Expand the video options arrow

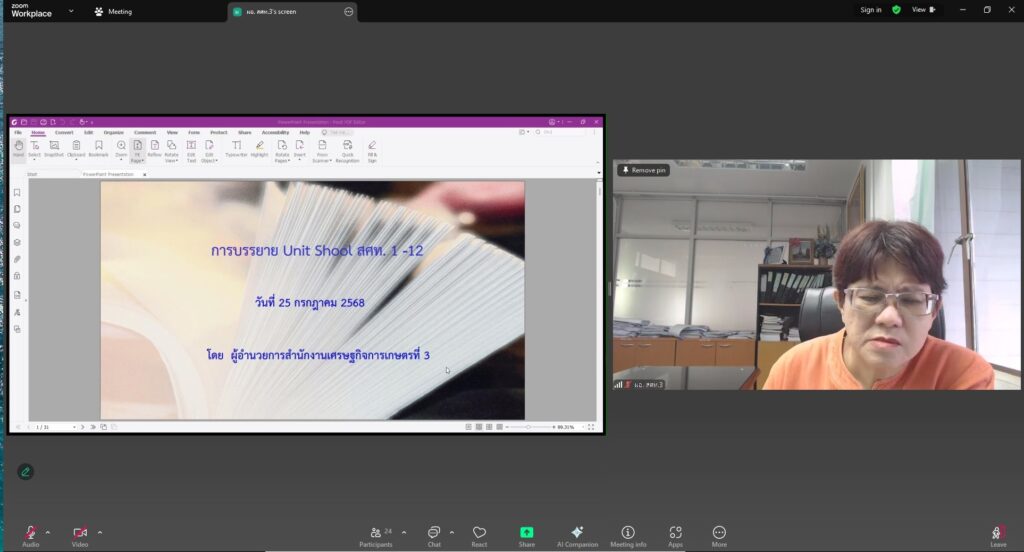[x=100, y=532]
